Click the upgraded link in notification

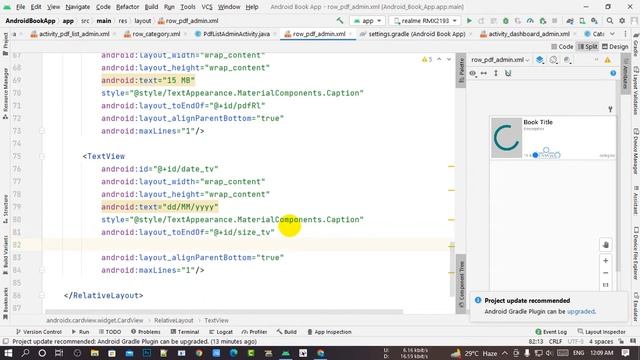(581, 311)
